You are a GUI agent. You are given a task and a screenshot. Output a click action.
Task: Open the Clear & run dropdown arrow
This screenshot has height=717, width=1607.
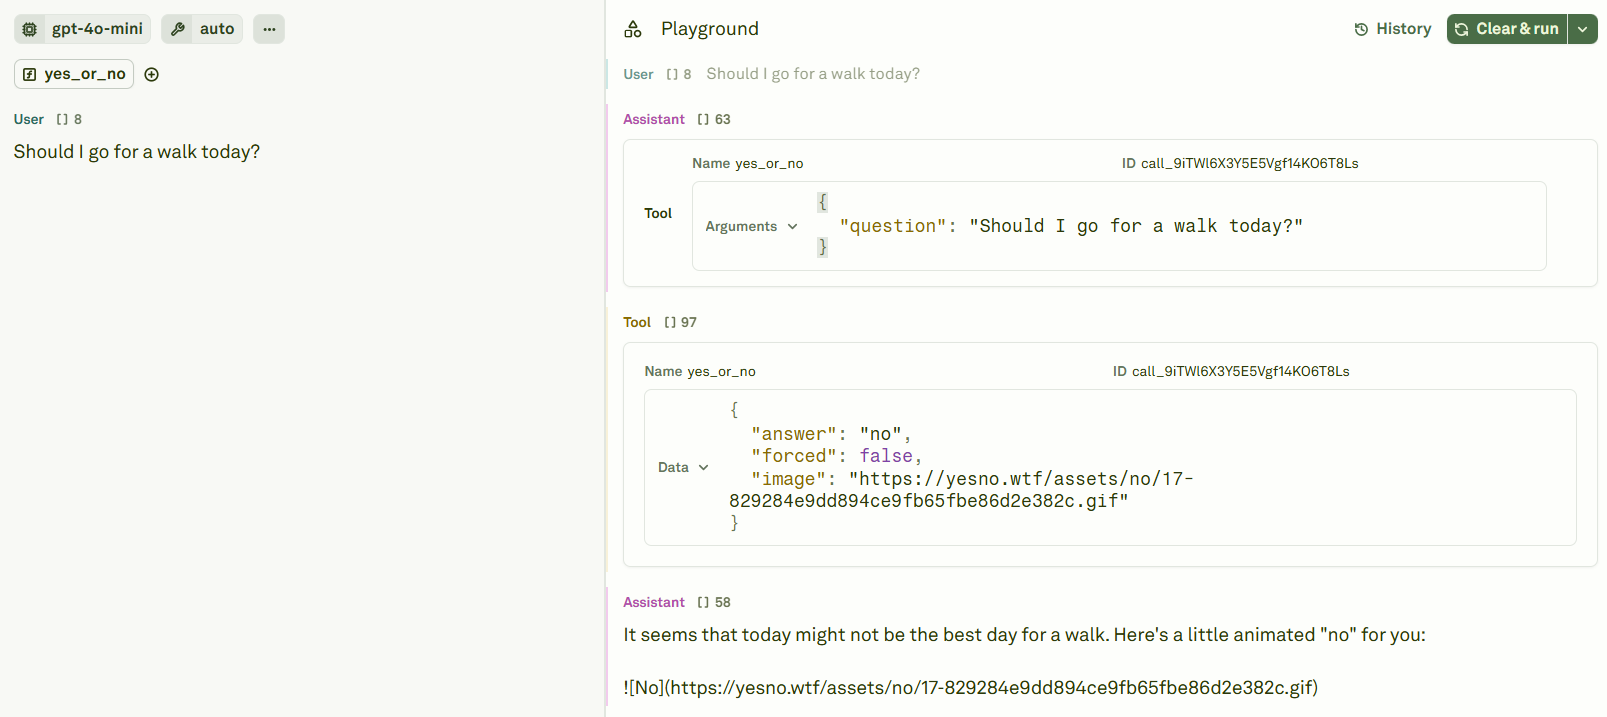1583,29
